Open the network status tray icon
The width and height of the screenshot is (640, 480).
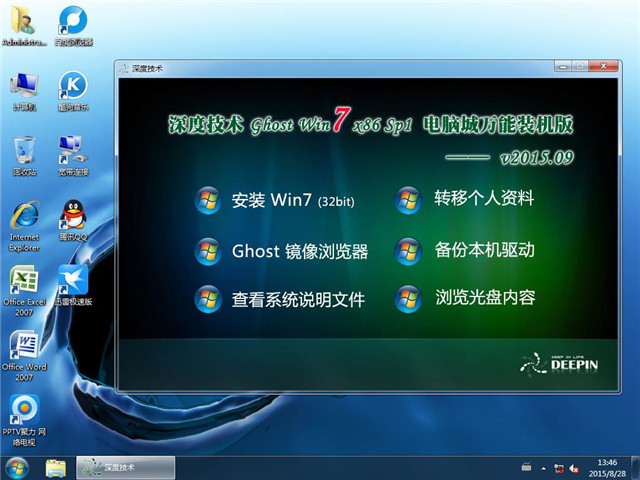pyautogui.click(x=559, y=469)
